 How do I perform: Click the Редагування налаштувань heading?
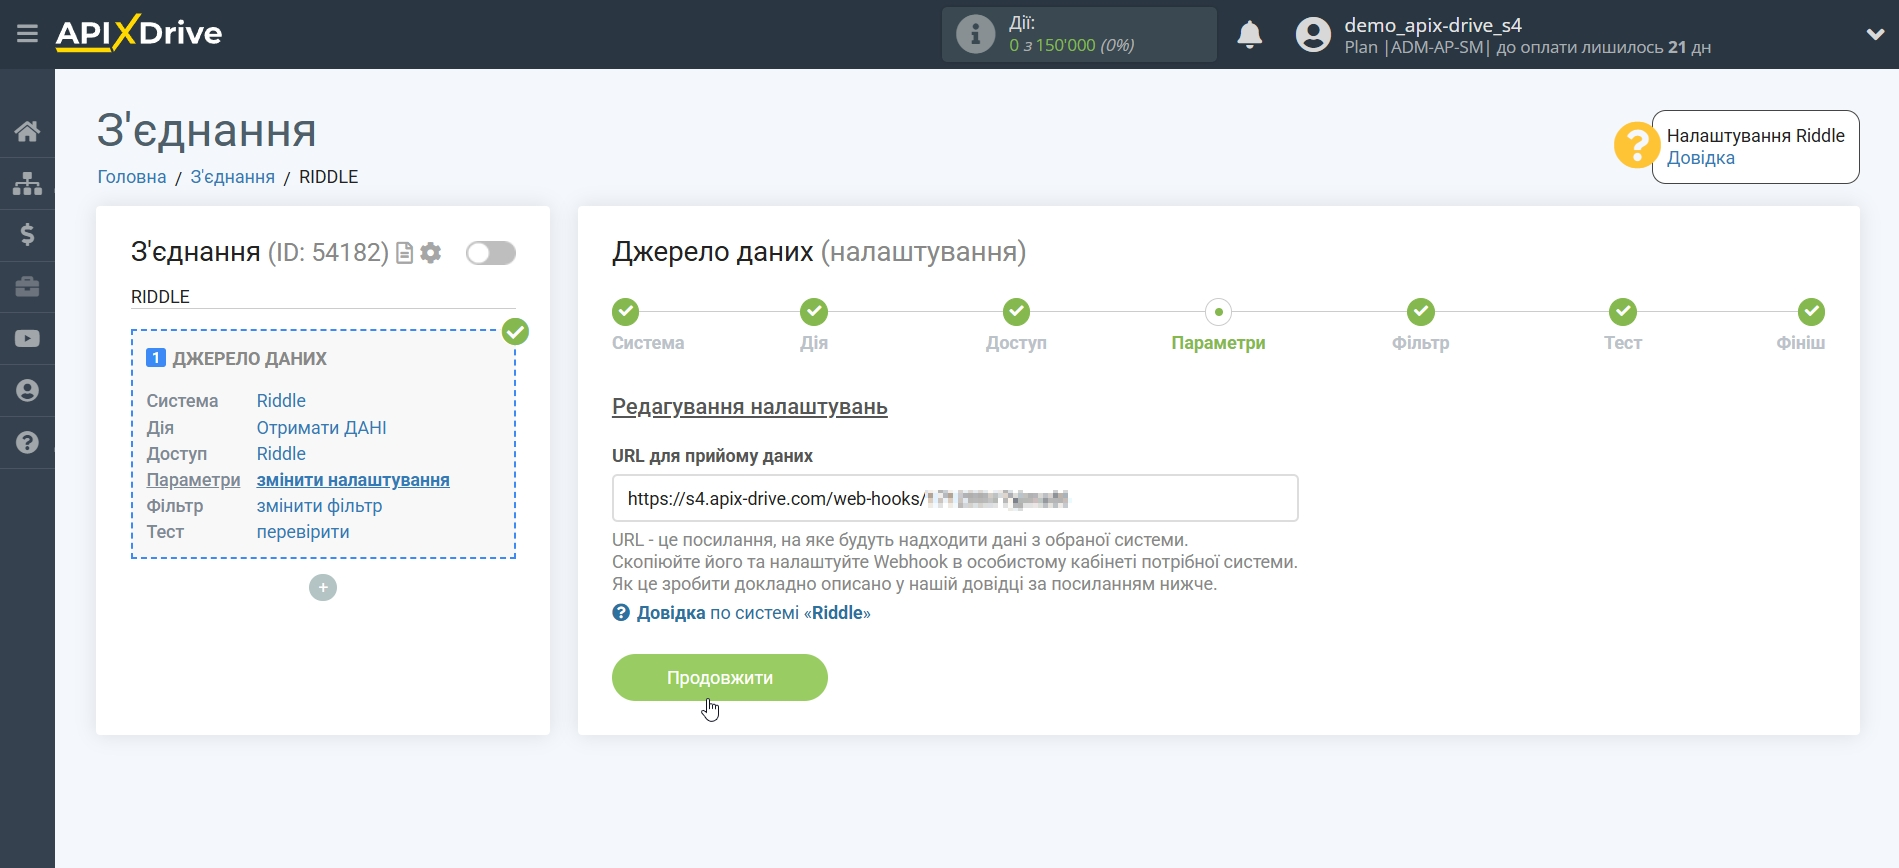750,407
